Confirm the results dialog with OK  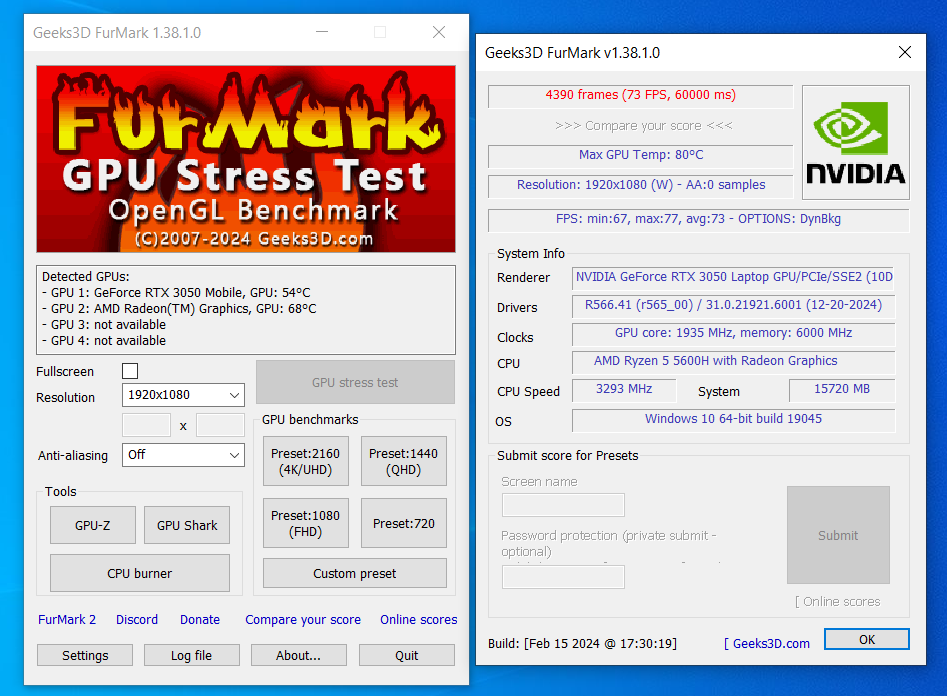tap(867, 639)
